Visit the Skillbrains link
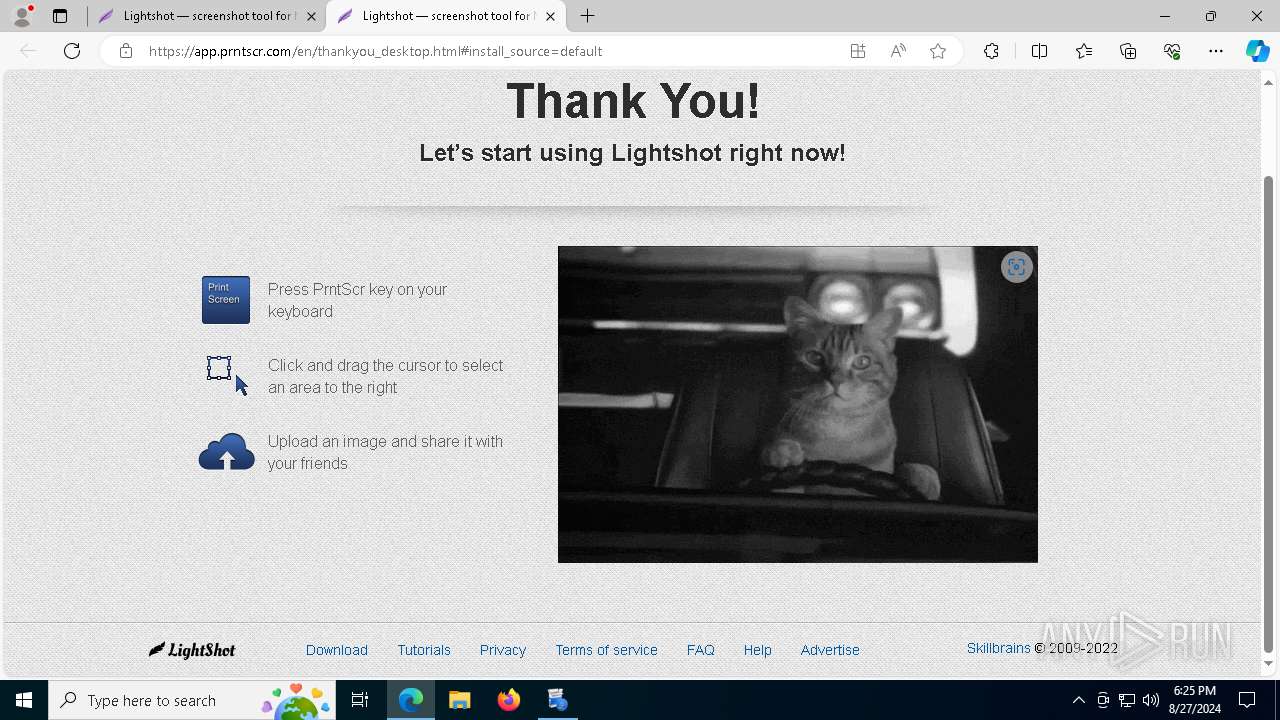The height and width of the screenshot is (720, 1280). pos(998,648)
